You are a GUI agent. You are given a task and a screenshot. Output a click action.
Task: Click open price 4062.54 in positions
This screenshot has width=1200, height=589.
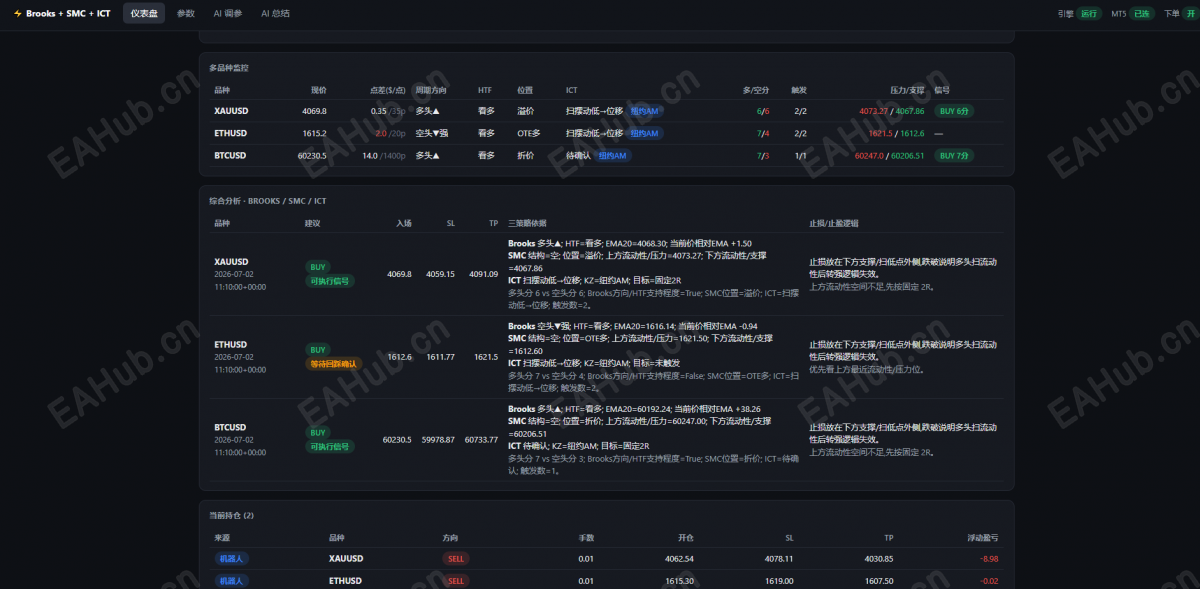pos(679,559)
